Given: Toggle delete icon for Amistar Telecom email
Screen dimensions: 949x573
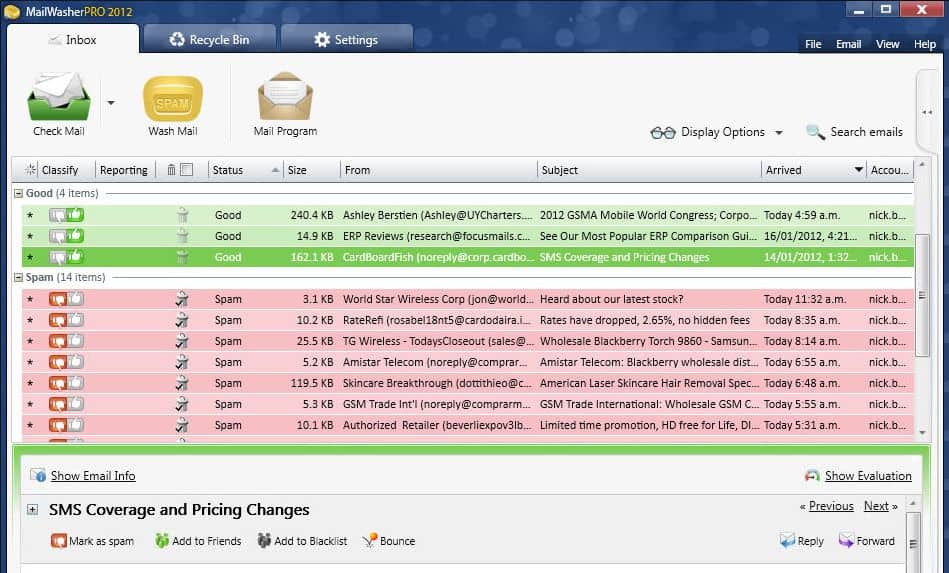Looking at the screenshot, I should (x=182, y=362).
